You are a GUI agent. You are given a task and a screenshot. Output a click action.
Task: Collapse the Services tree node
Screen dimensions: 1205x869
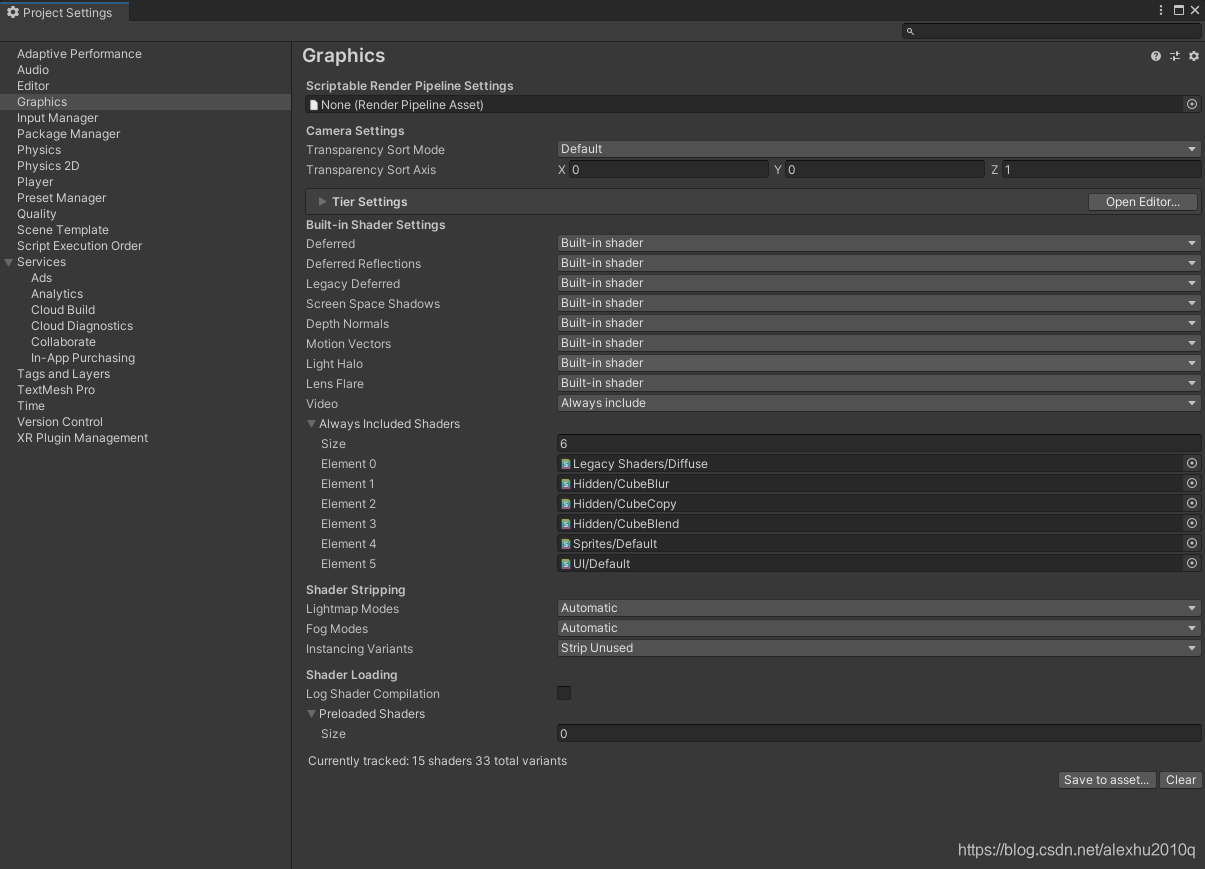pos(9,262)
